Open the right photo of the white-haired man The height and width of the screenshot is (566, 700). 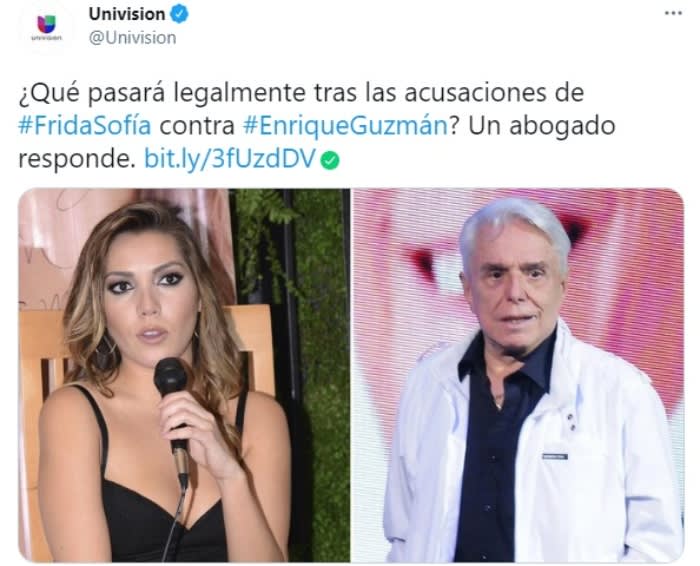point(518,375)
